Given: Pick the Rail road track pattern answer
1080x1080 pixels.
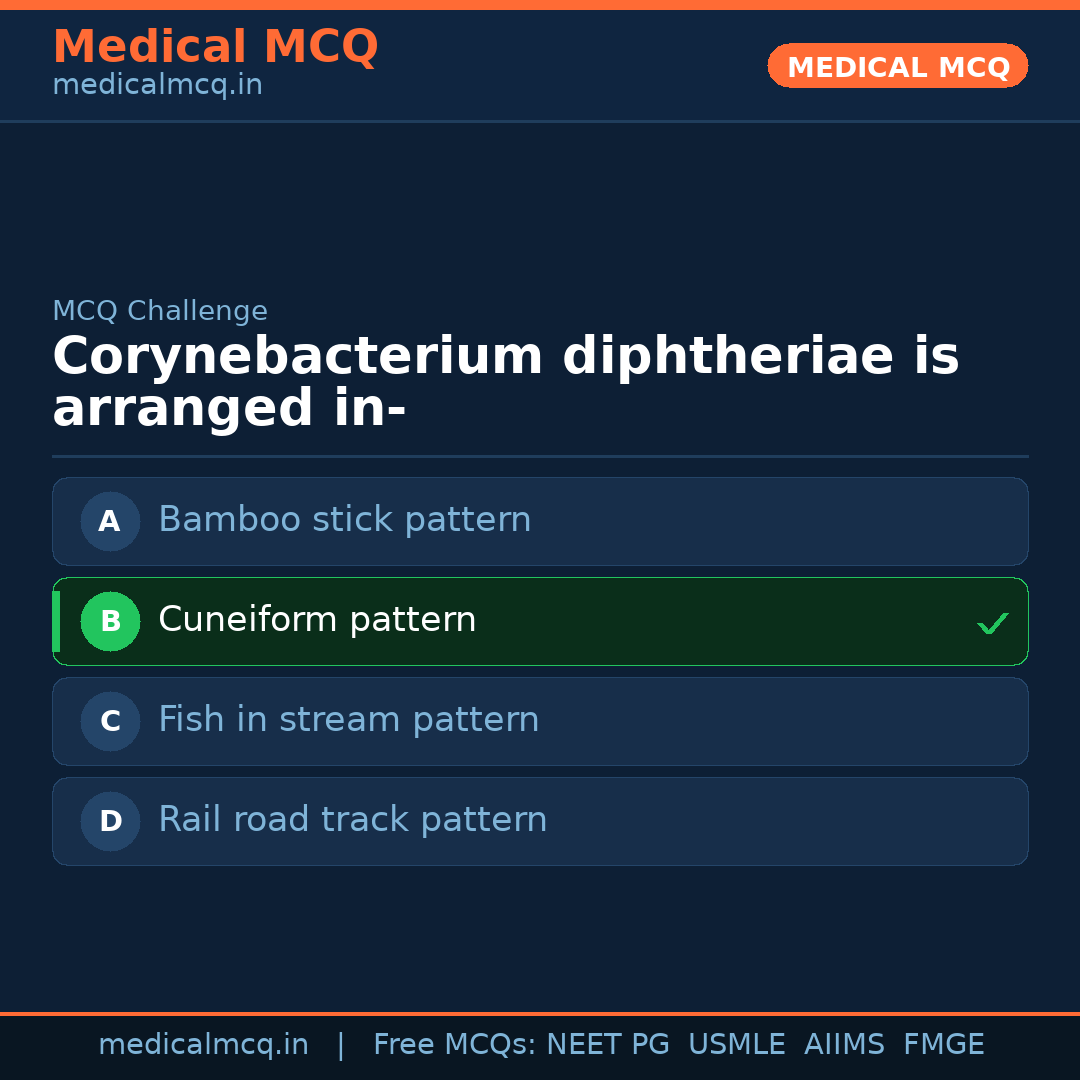Looking at the screenshot, I should coord(352,820).
